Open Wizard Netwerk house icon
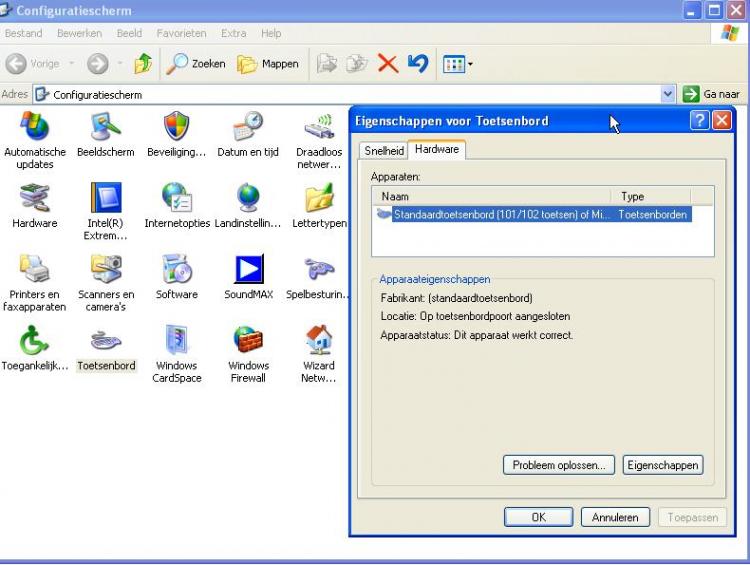750x565 pixels. click(x=319, y=340)
